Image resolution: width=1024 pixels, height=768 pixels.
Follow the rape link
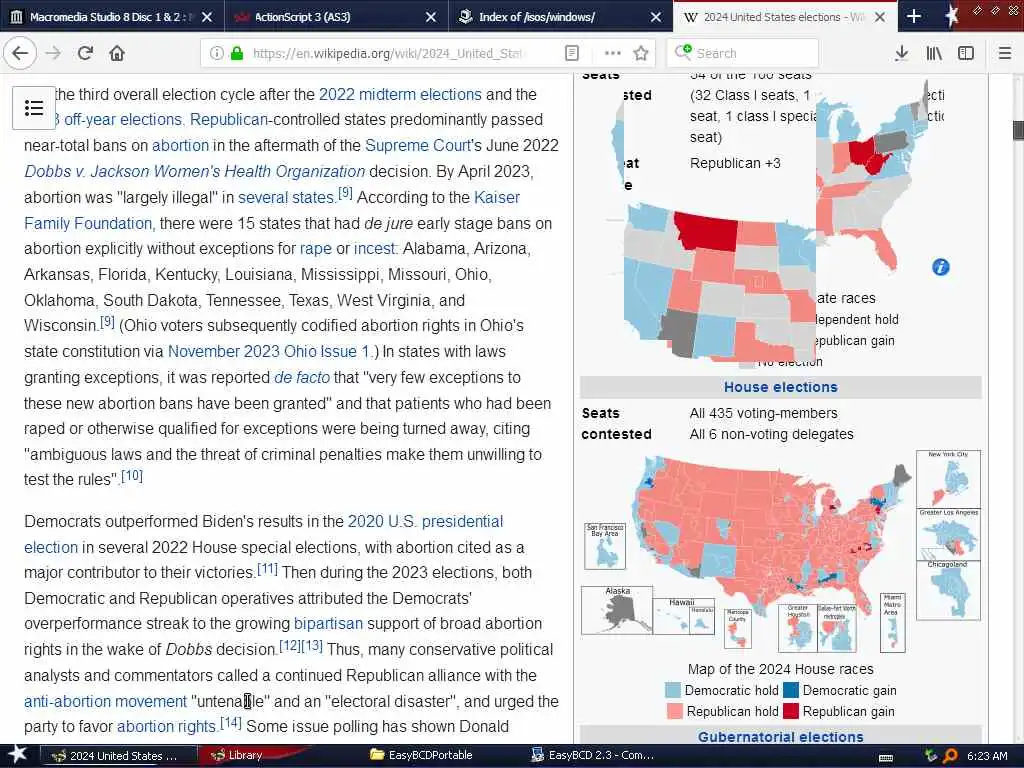coord(316,249)
